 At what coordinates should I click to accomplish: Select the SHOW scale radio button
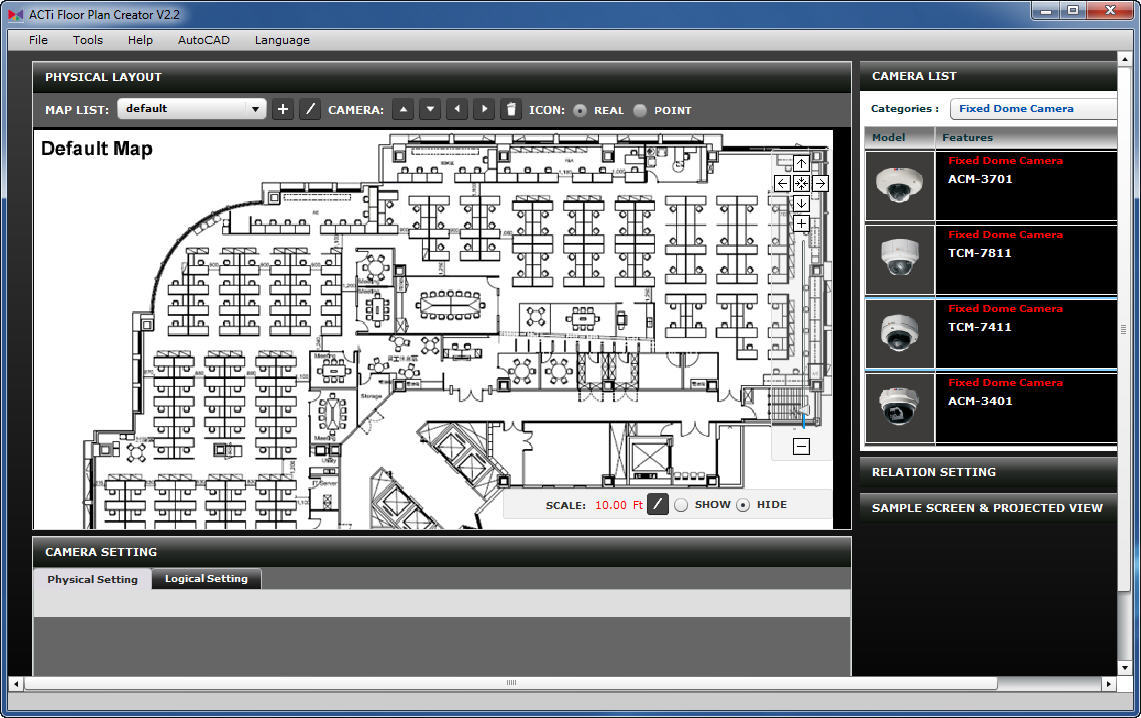point(681,505)
